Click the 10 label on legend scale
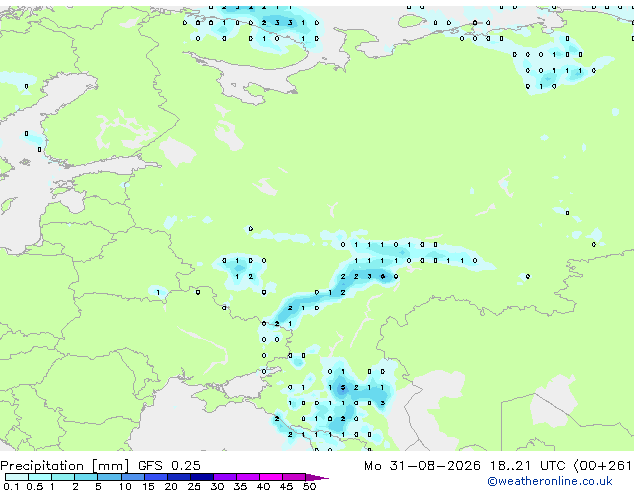 click(x=125, y=486)
